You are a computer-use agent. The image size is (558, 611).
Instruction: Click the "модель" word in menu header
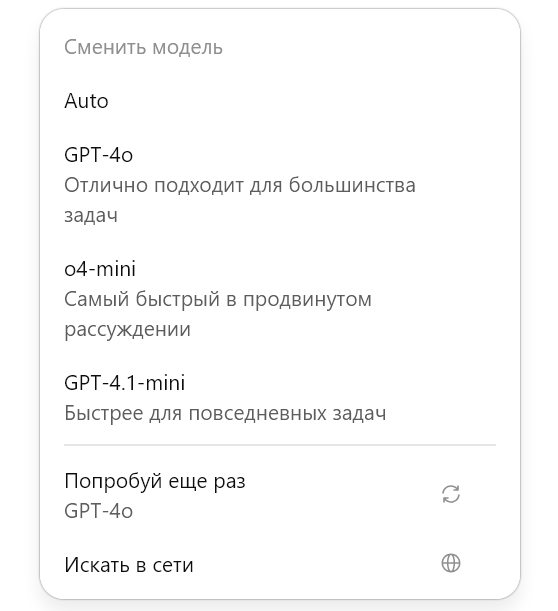(x=187, y=48)
